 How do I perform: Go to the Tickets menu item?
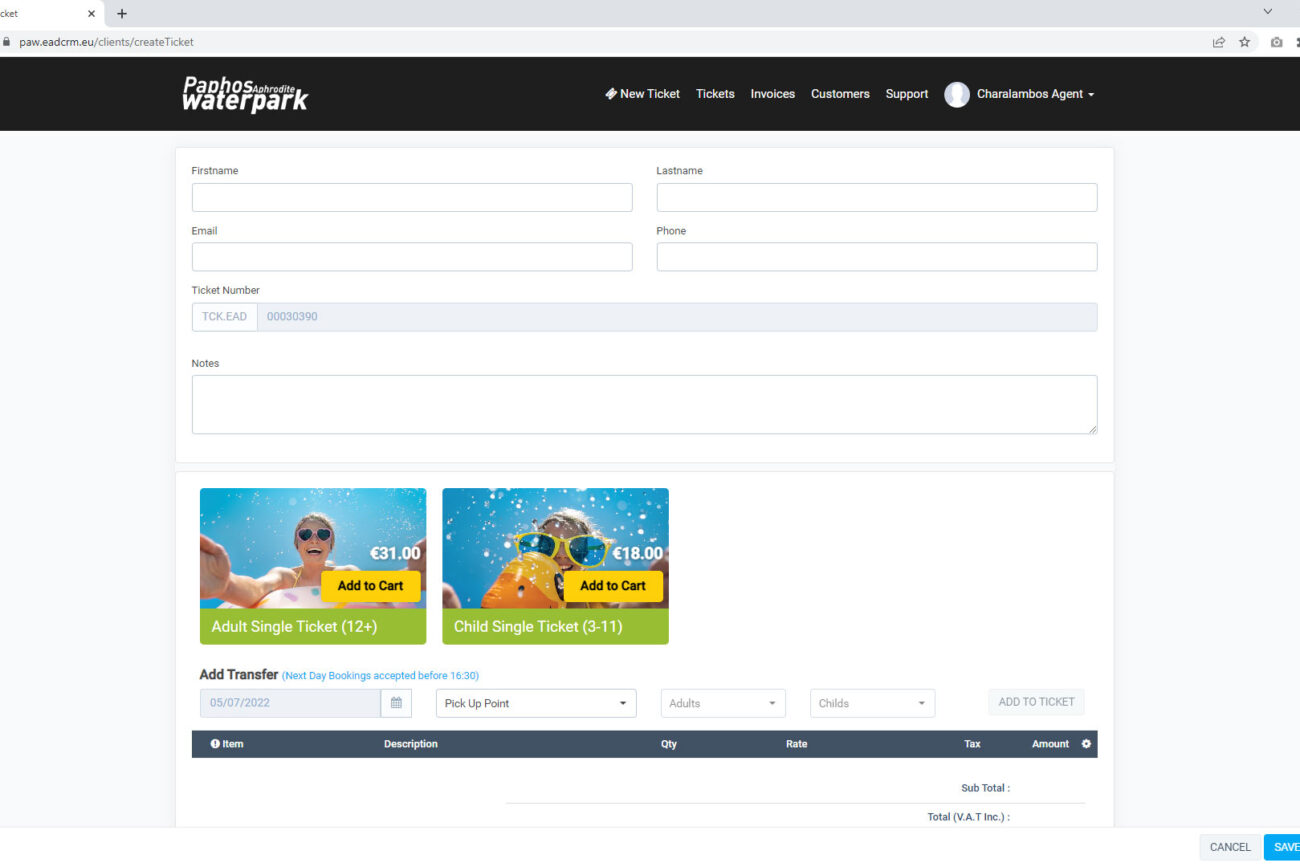715,94
